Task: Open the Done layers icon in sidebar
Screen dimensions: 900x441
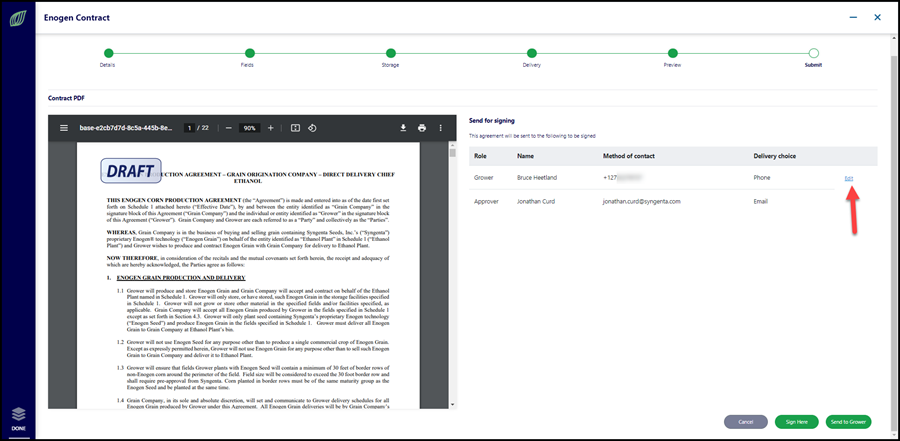Action: click(18, 418)
